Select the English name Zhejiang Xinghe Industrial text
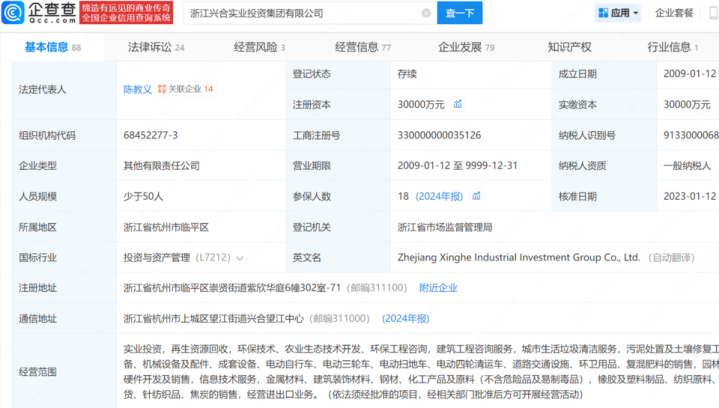The width and height of the screenshot is (719, 408). pyautogui.click(x=519, y=258)
